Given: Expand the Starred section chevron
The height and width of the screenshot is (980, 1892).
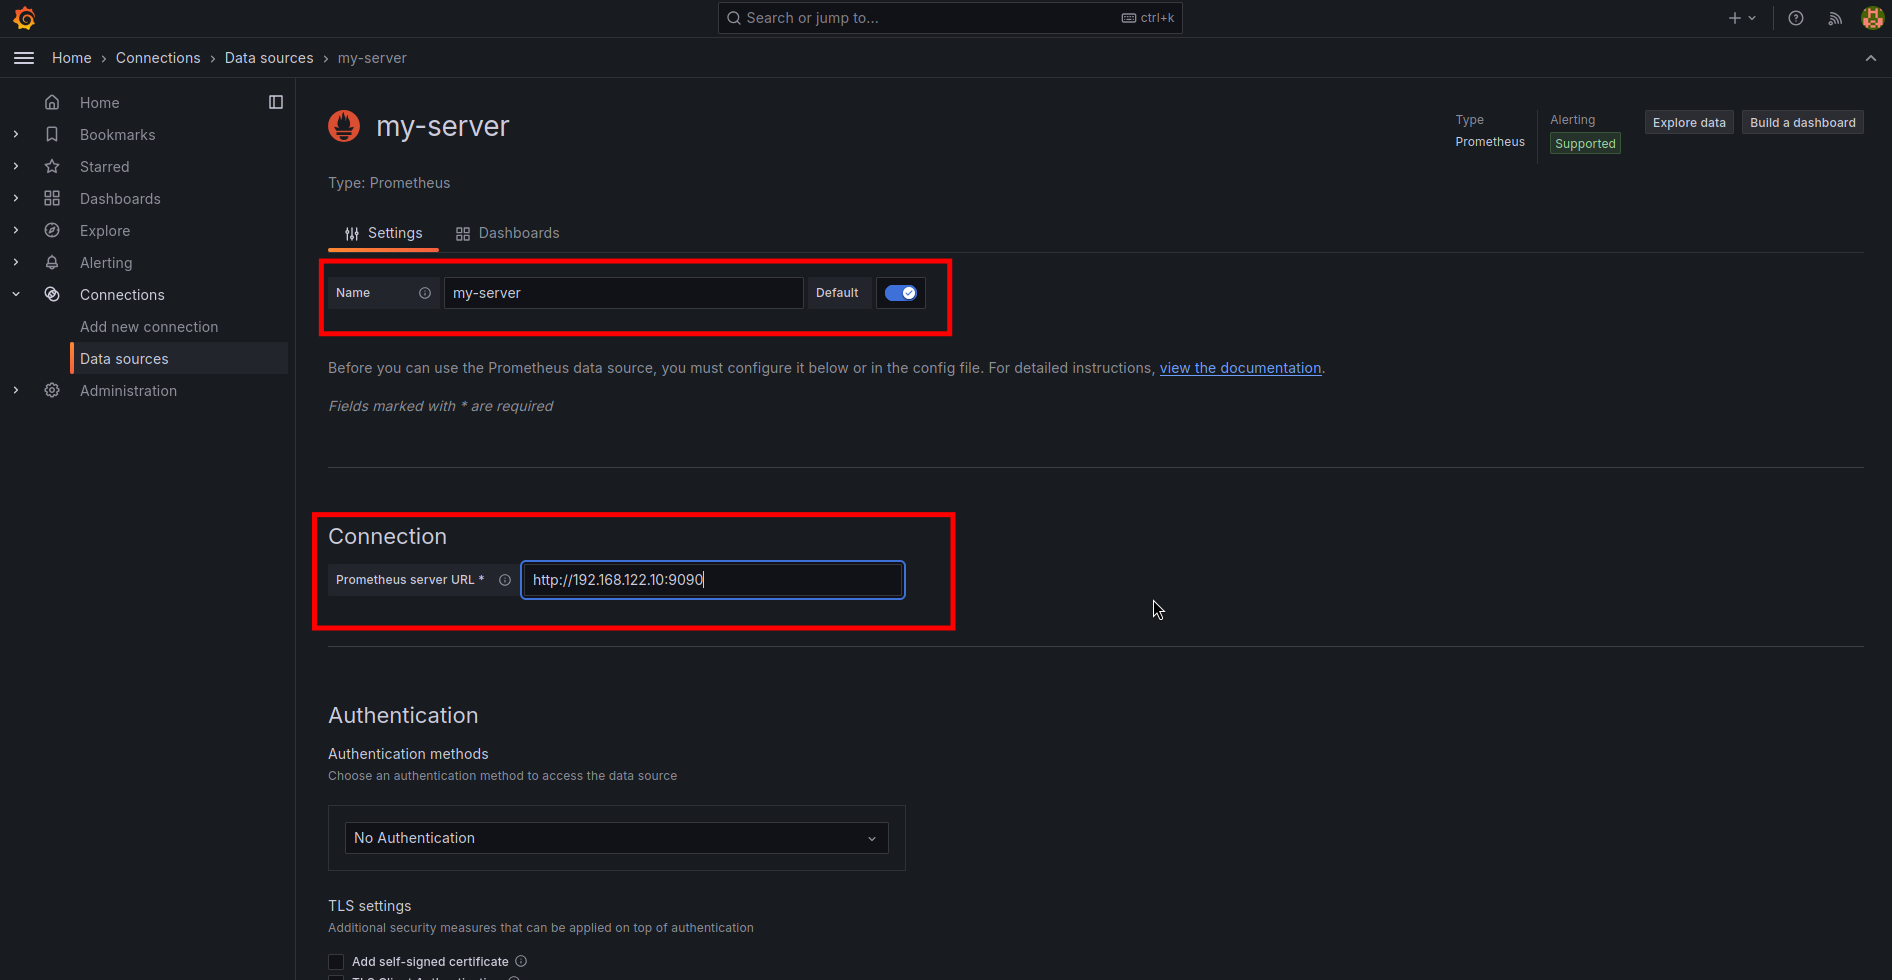Looking at the screenshot, I should click(x=16, y=166).
